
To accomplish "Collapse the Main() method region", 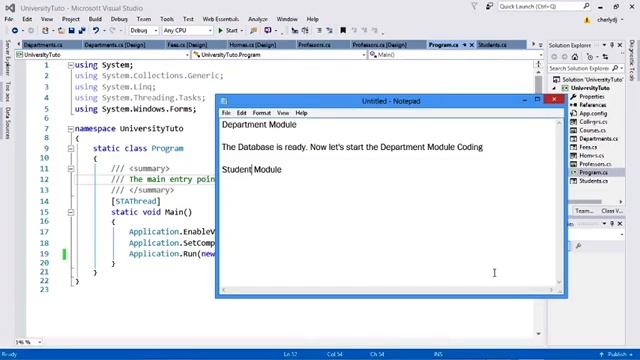I will [71, 212].
